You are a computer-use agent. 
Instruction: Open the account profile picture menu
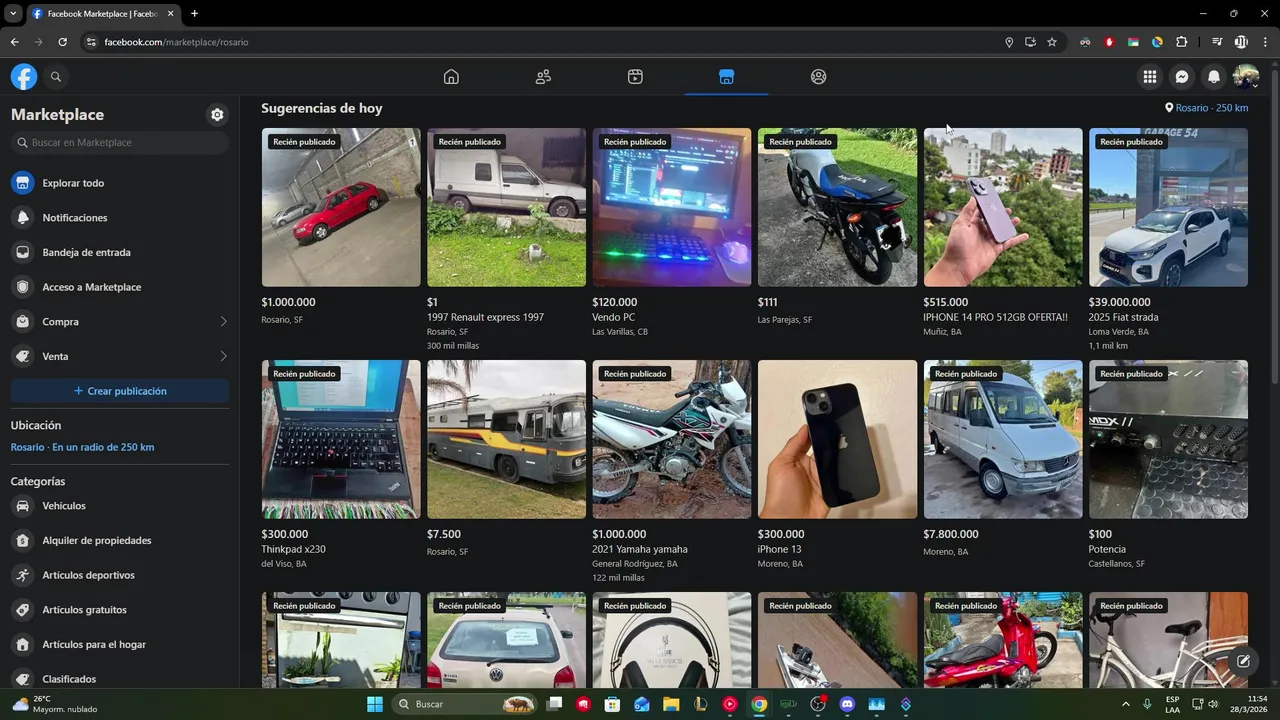click(x=1246, y=77)
